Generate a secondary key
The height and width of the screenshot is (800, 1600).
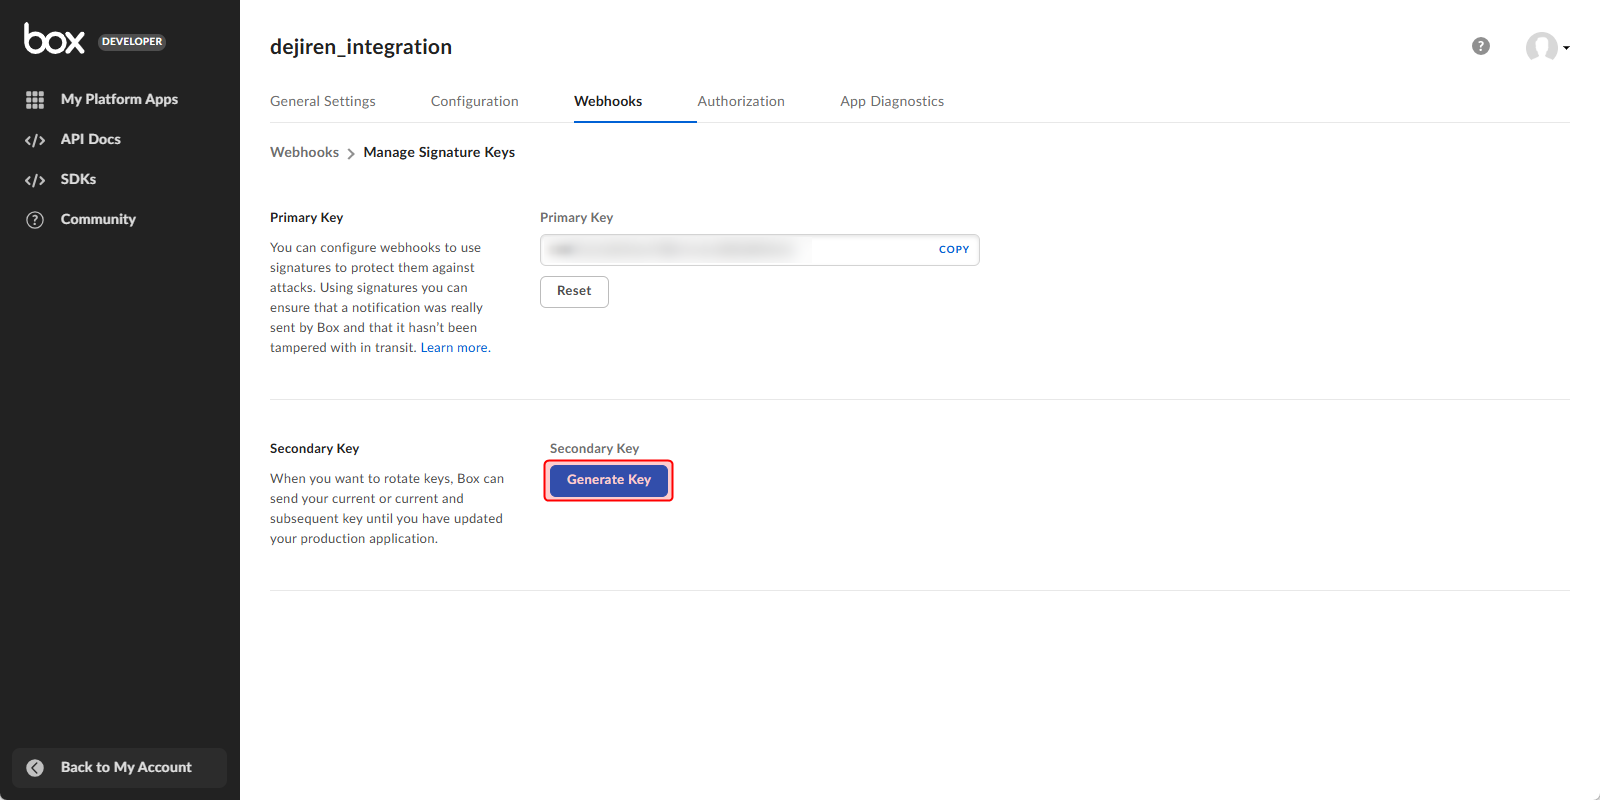(609, 480)
